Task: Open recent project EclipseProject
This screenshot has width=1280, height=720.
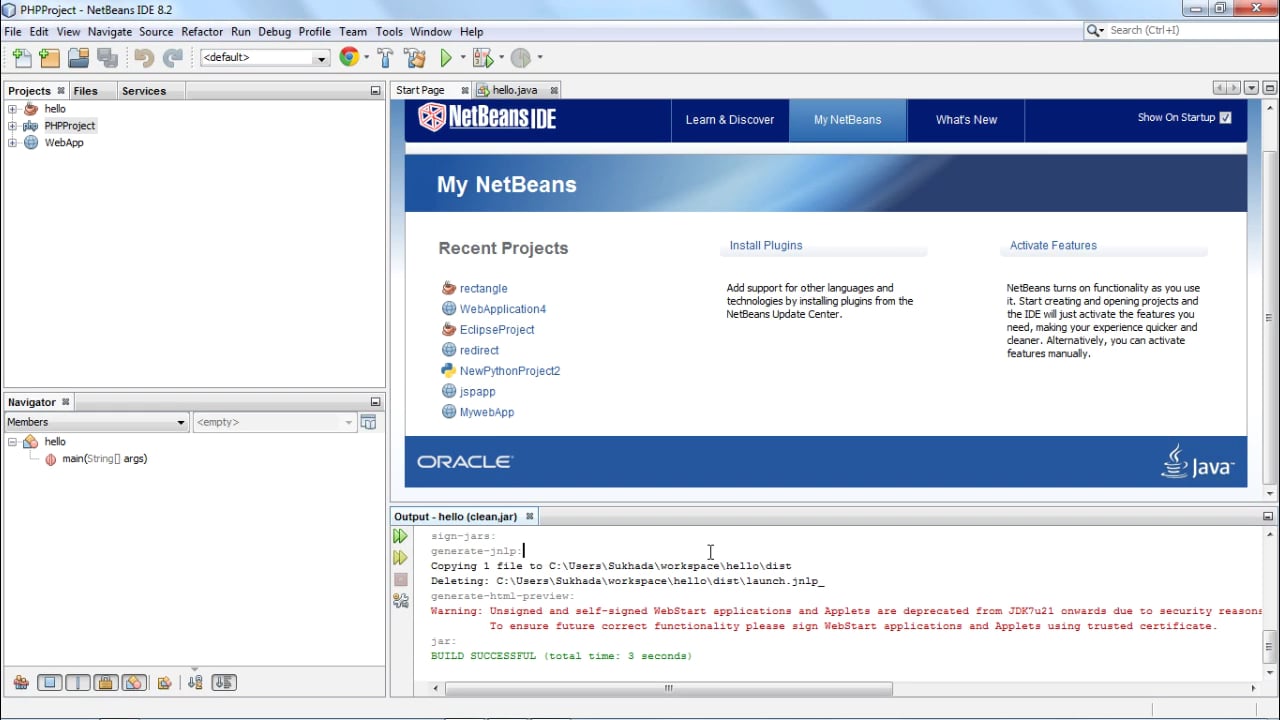Action: pyautogui.click(x=497, y=330)
